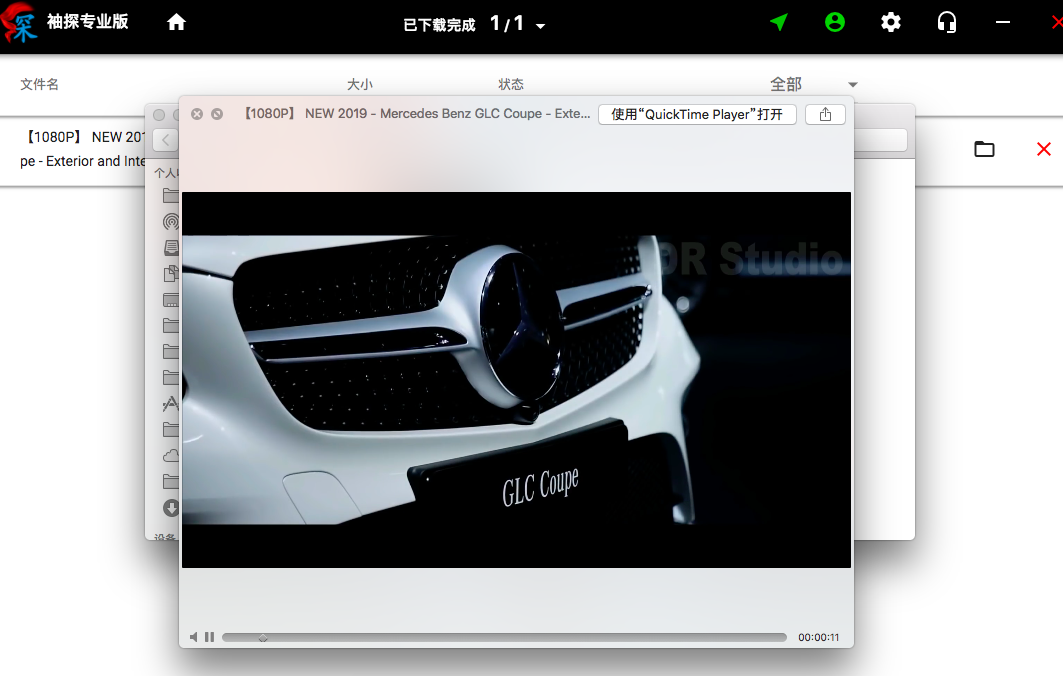This screenshot has height=676, width=1063.
Task: Close the Quick Look preview window
Action: 197,114
